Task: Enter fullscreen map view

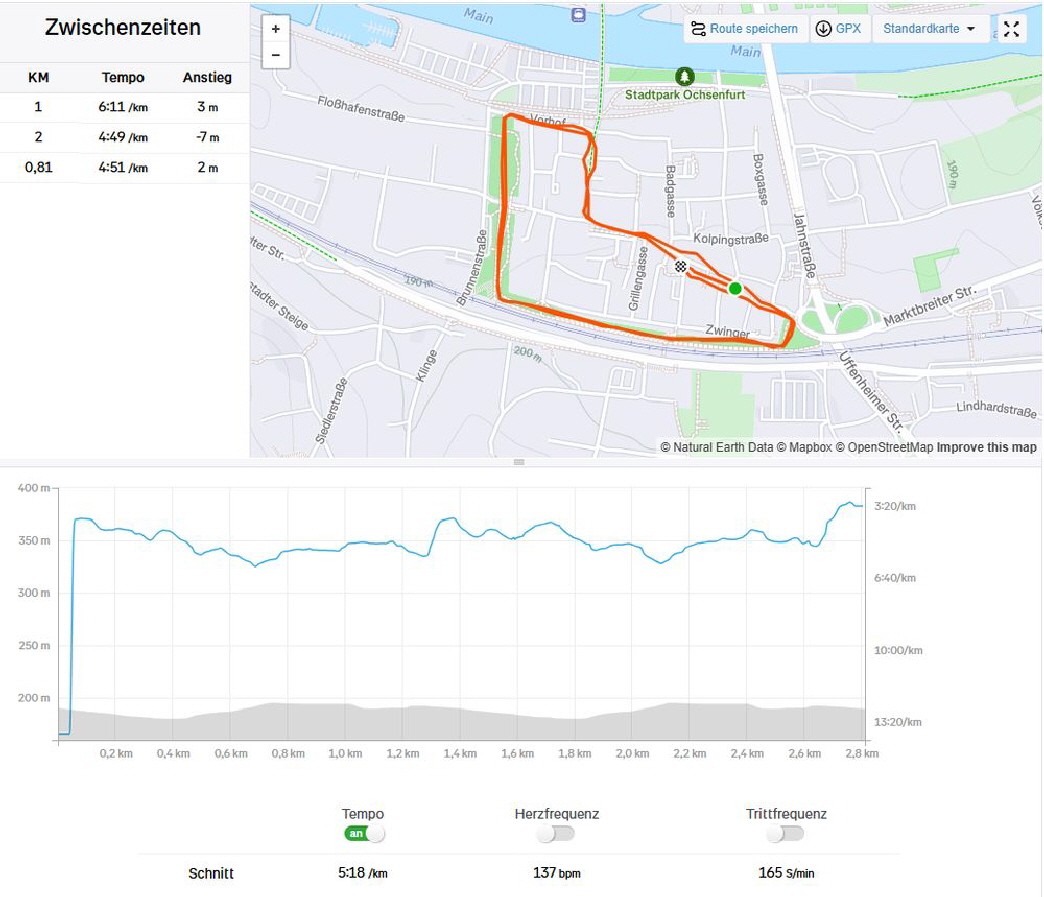Action: [1011, 29]
